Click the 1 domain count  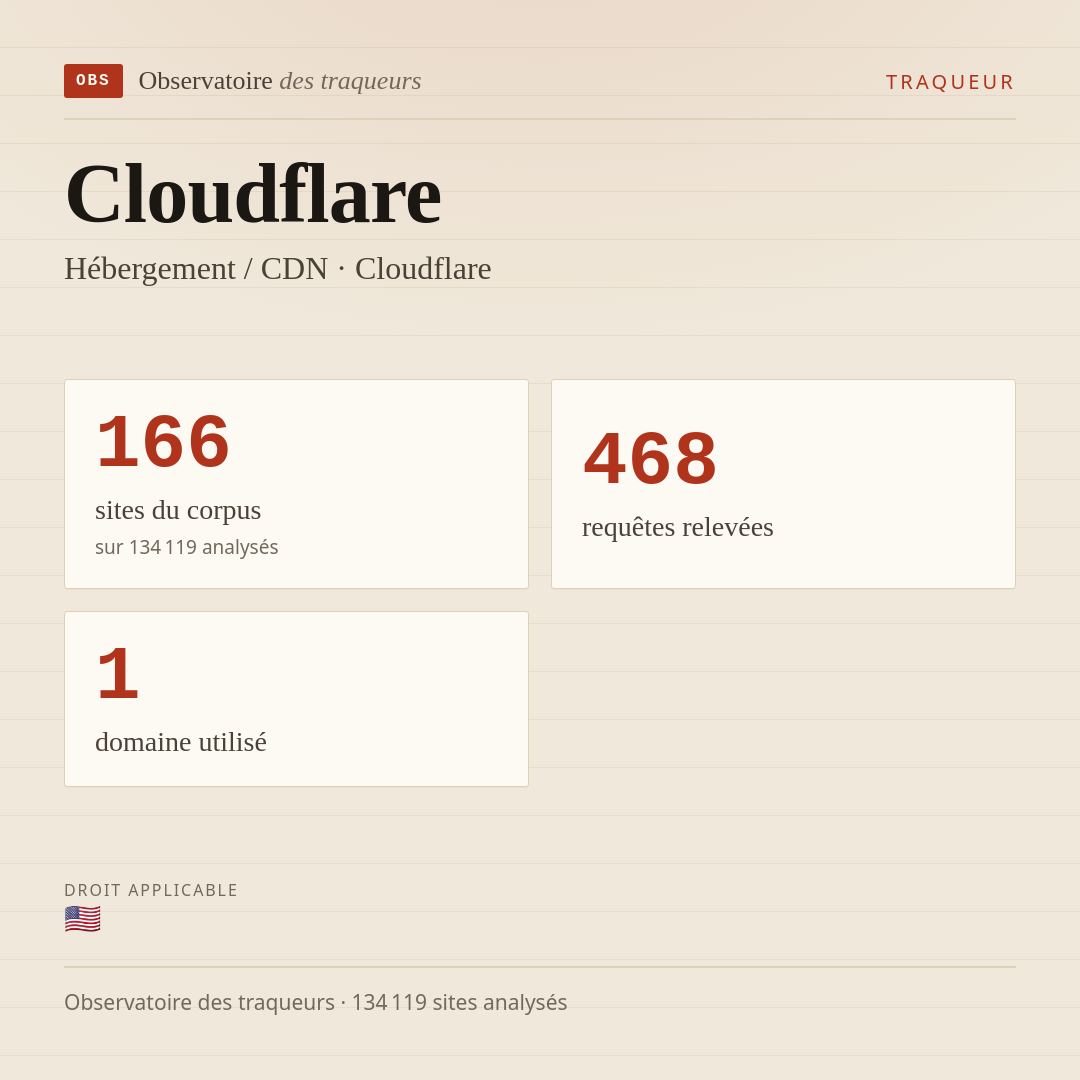[x=118, y=674]
